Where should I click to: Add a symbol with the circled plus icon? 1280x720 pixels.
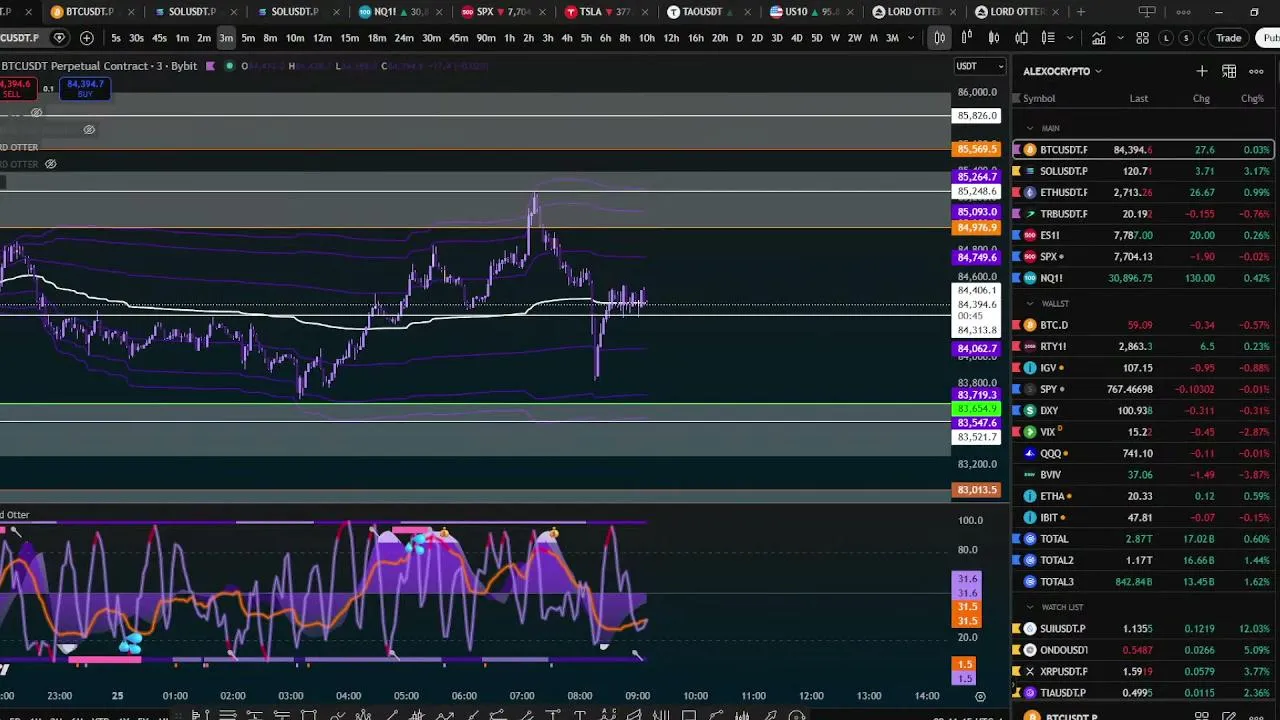click(87, 38)
